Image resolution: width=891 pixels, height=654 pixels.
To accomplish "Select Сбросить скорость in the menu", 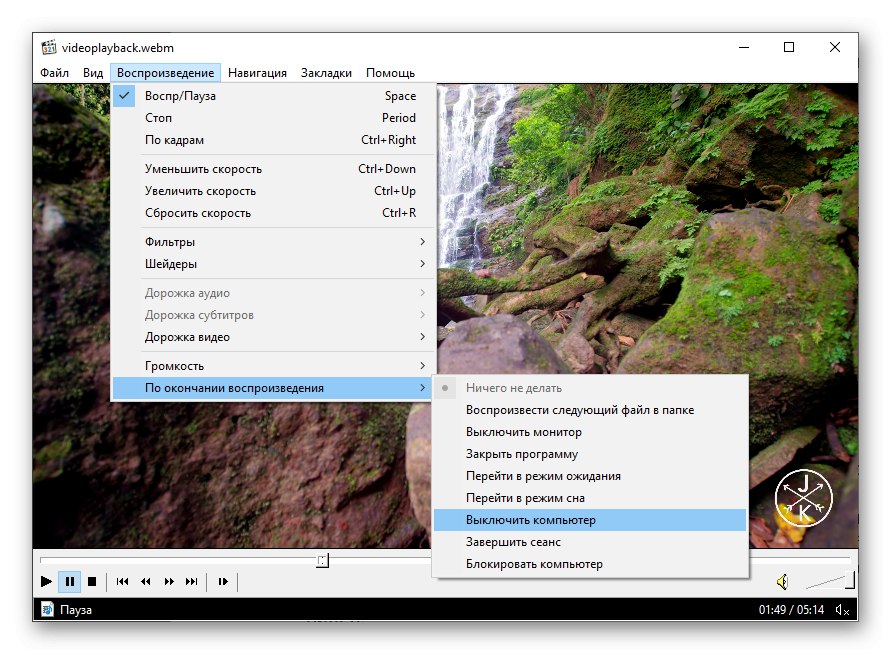I will coord(274,213).
